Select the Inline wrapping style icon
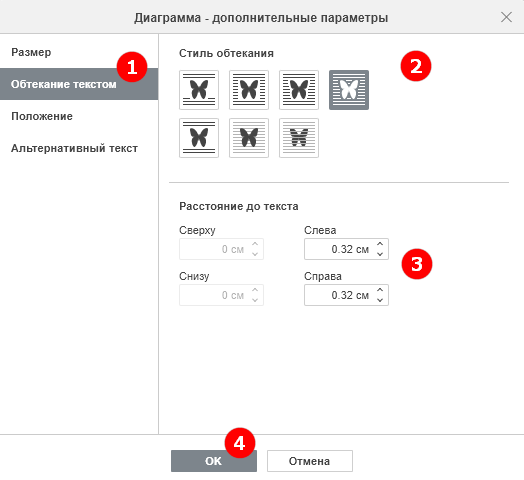Screen dimensions: 524x480 click(x=199, y=90)
